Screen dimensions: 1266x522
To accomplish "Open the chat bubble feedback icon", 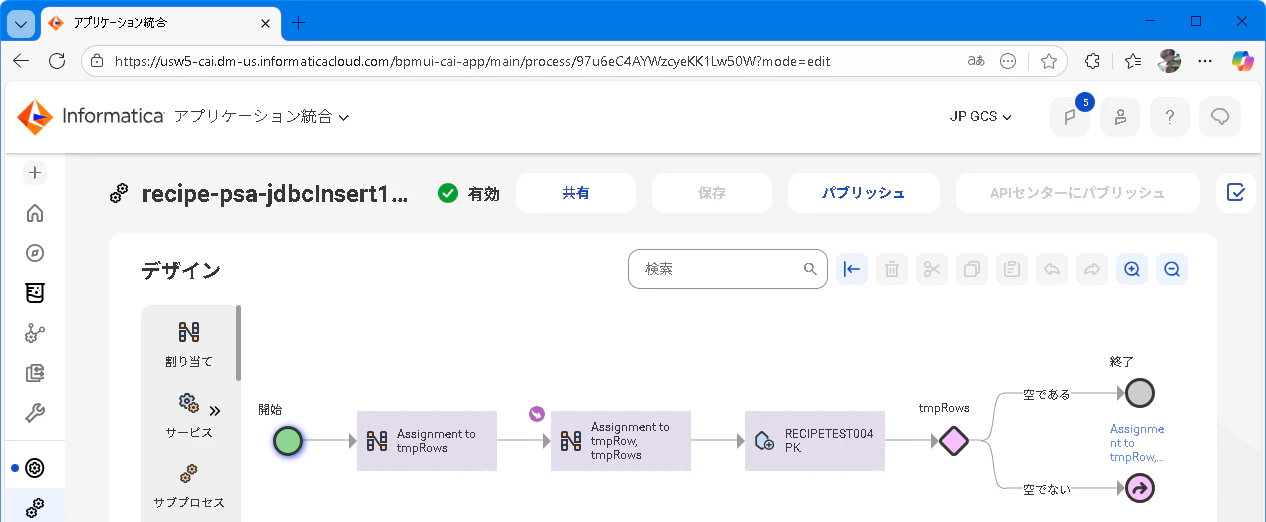I will pos(1220,117).
